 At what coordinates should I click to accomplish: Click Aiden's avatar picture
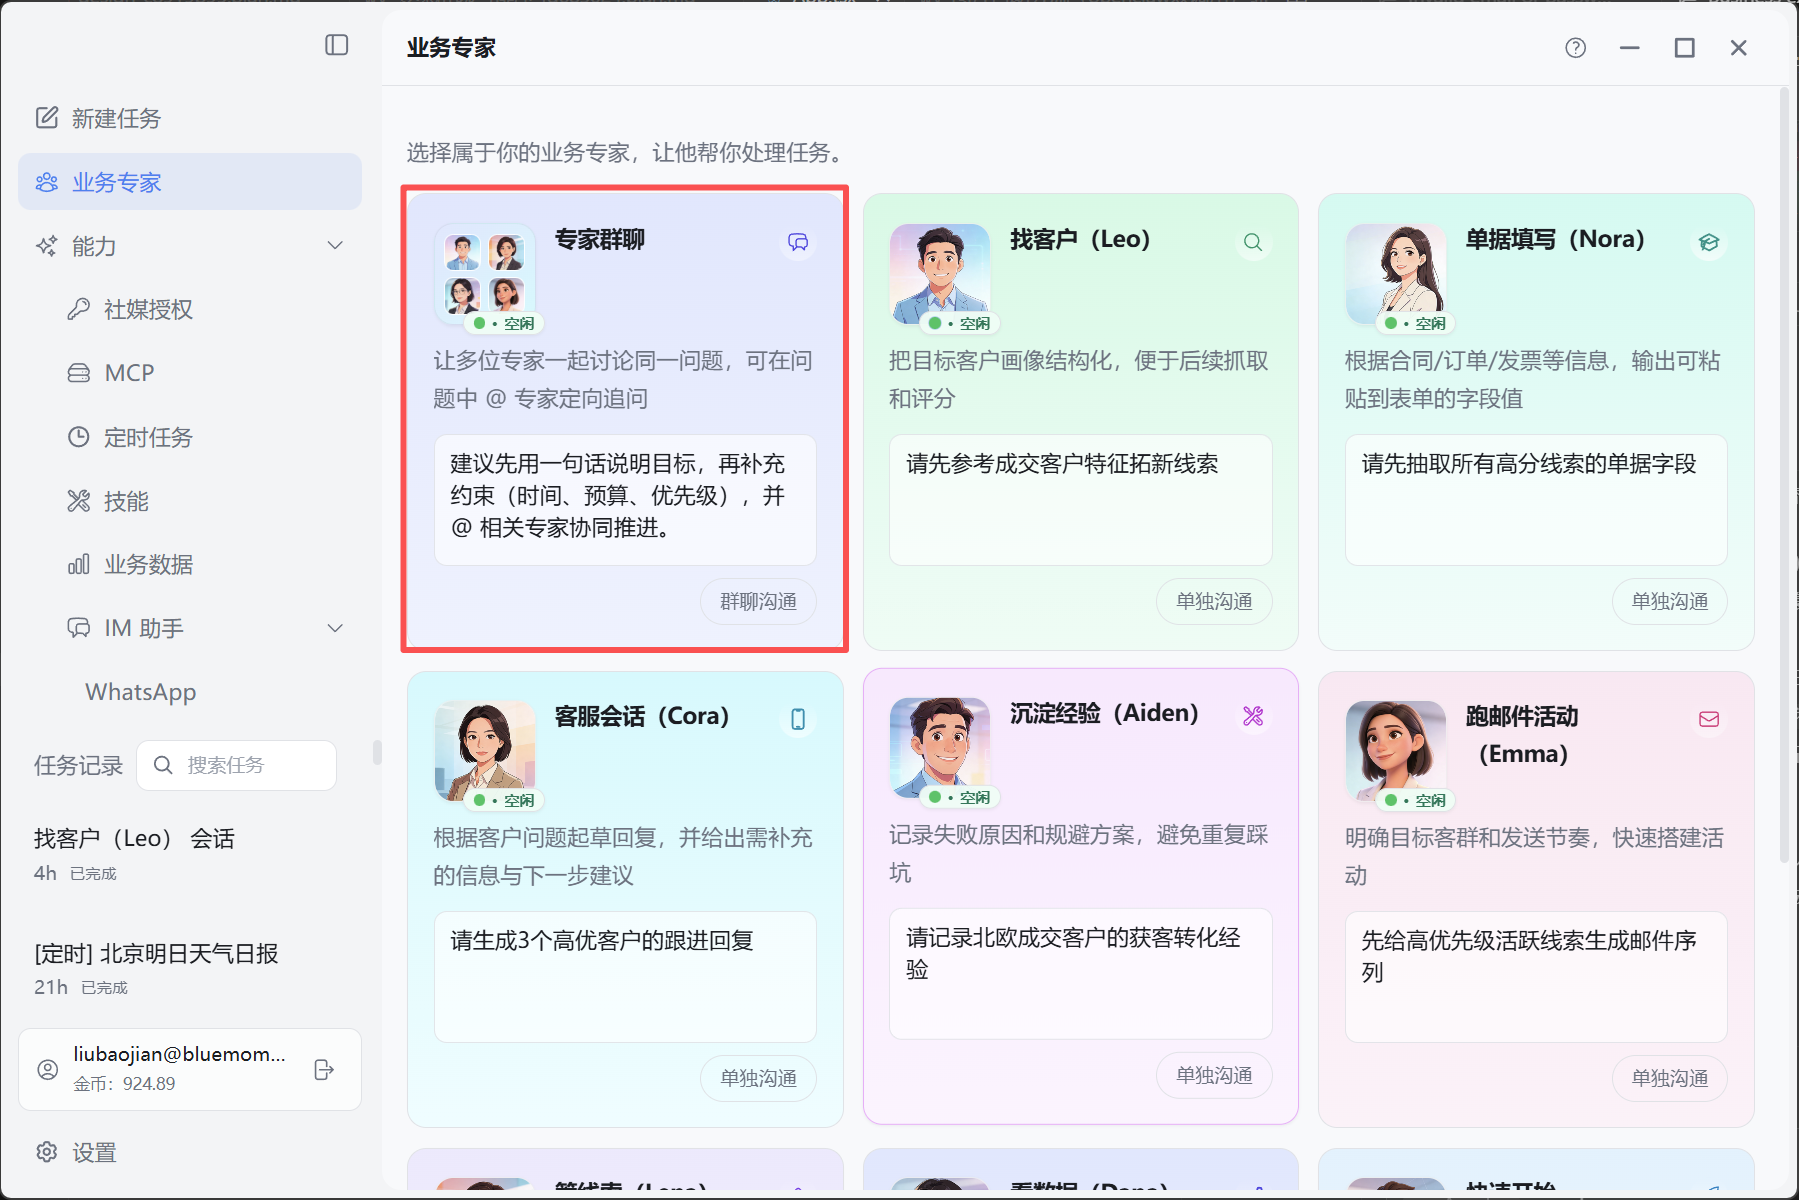click(940, 748)
